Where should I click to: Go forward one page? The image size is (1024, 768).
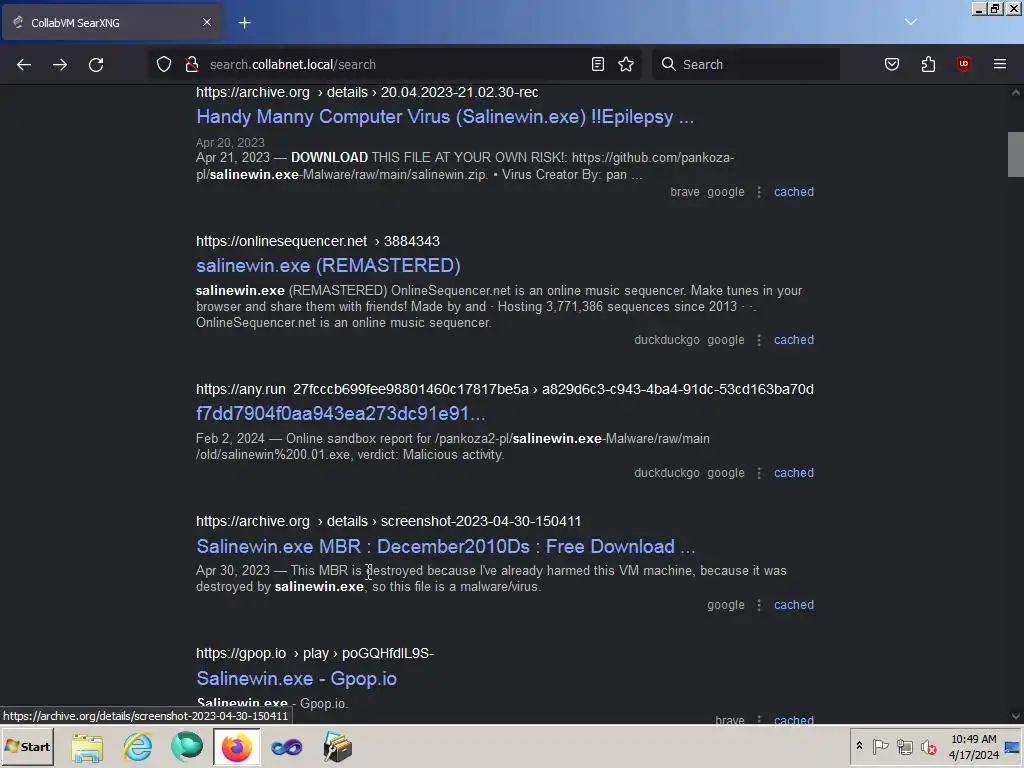click(x=60, y=65)
